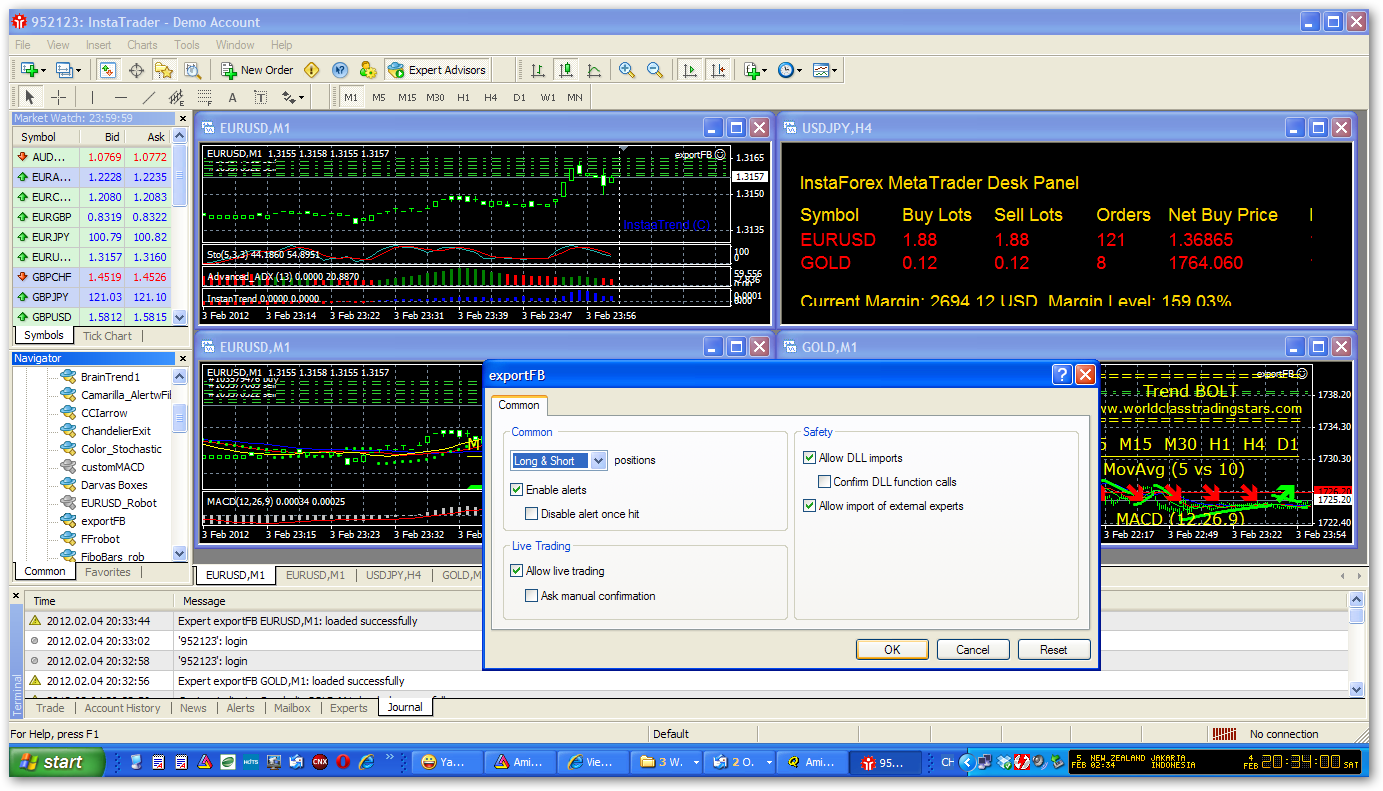Viewport: 1383px width, 791px height.
Task: Click the exportFB dialog help button
Action: [x=1062, y=375]
